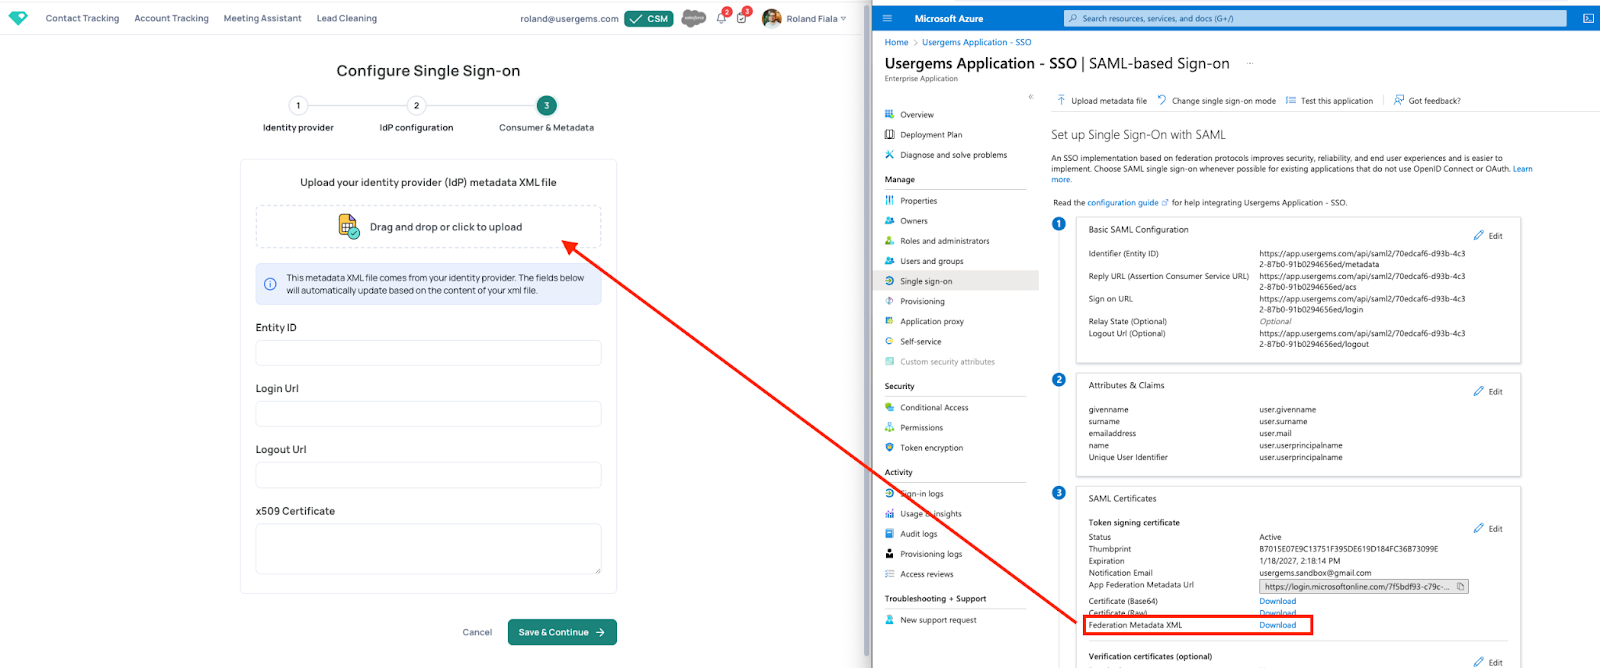Collapse the Azure sidebar with double chevron
The image size is (1600, 668).
(1030, 97)
